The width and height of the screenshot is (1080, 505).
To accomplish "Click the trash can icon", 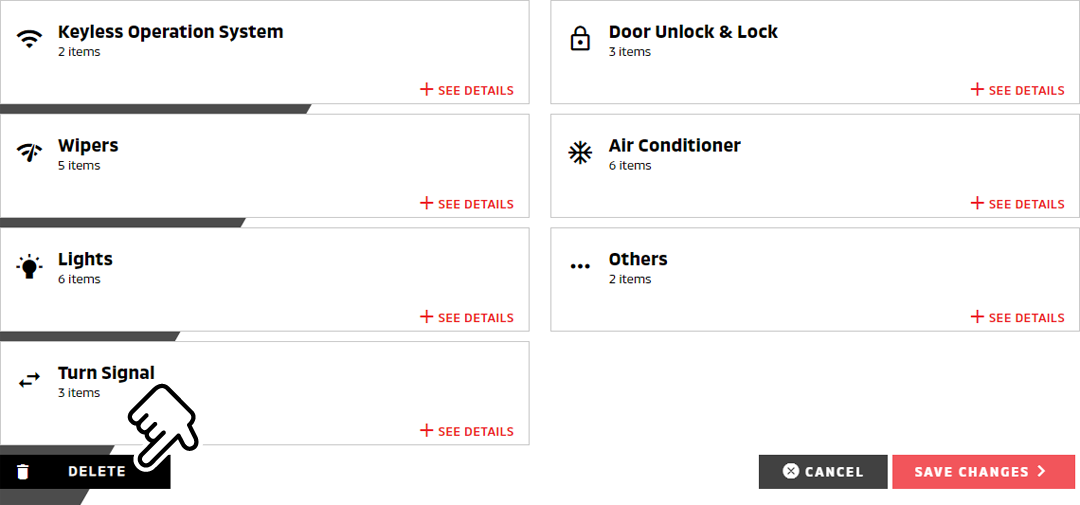I will coord(23,472).
